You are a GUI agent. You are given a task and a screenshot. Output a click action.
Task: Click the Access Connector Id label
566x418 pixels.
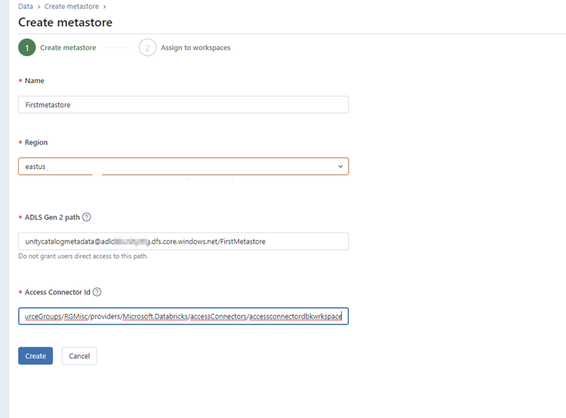coord(57,292)
